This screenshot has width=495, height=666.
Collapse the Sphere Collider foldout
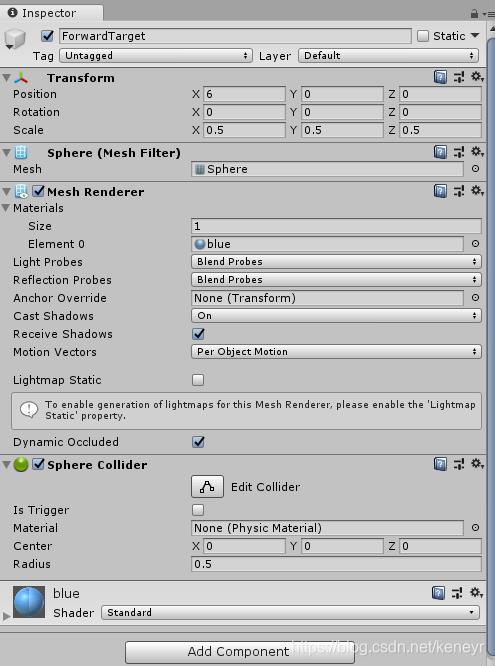(x=6, y=465)
